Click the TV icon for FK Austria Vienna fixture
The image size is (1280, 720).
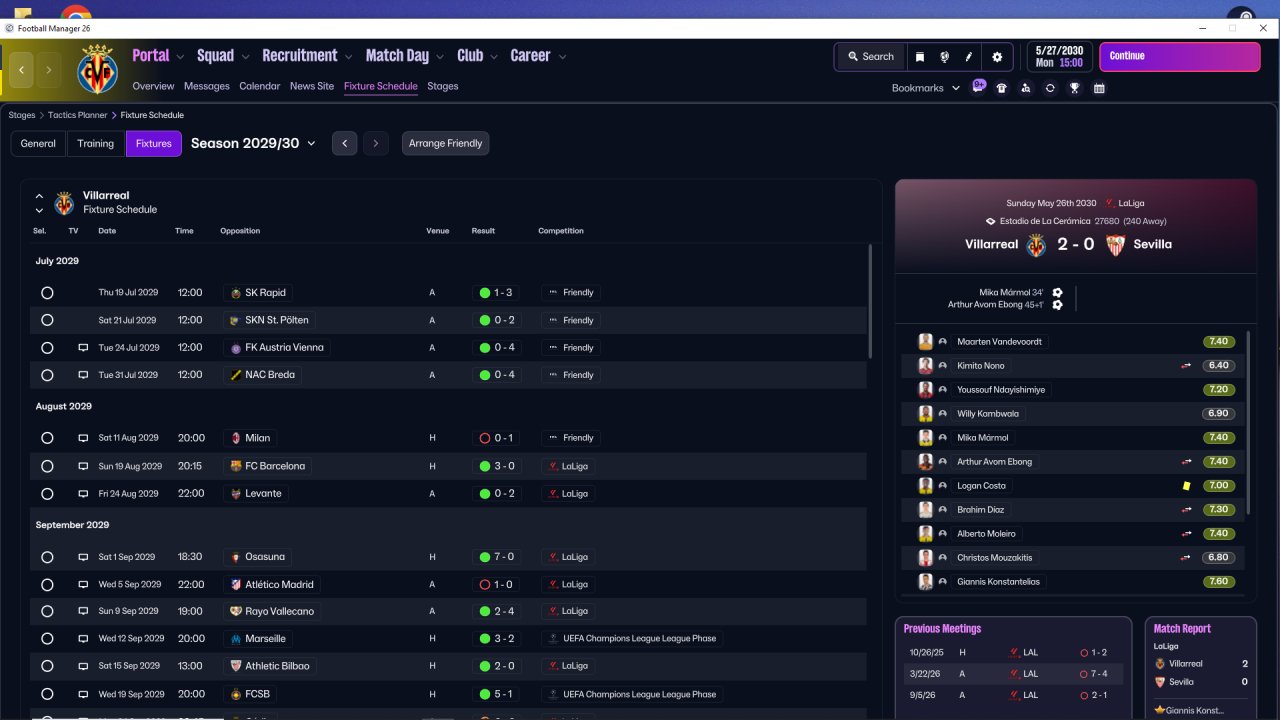pyautogui.click(x=83, y=348)
